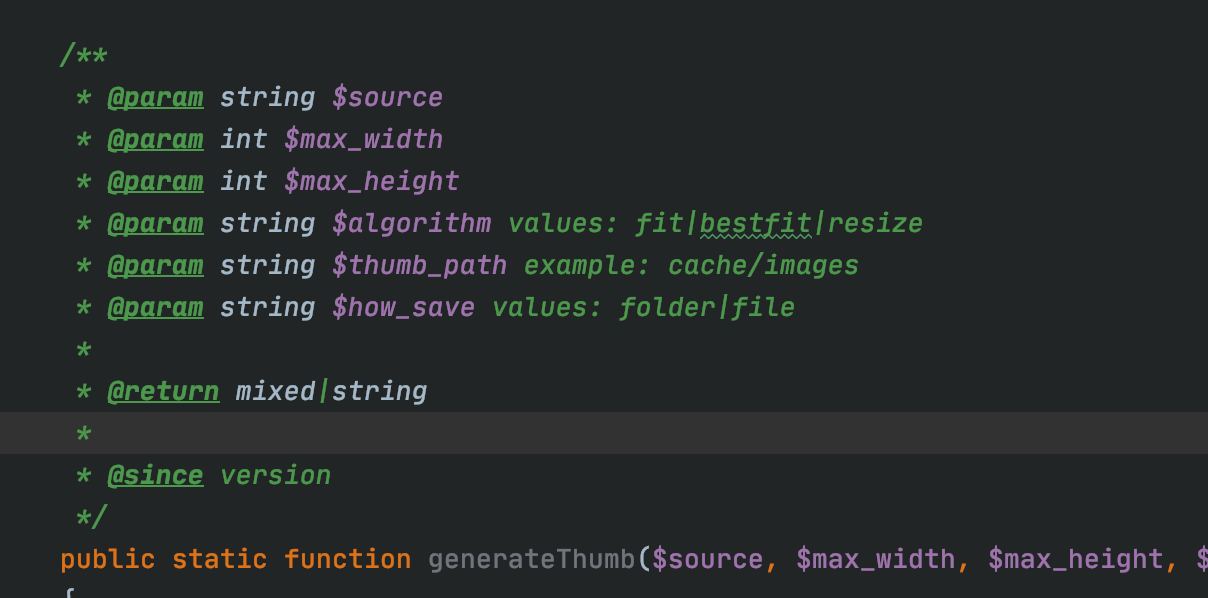Click $source in function parameters
The width and height of the screenshot is (1208, 598).
pyautogui.click(x=707, y=560)
